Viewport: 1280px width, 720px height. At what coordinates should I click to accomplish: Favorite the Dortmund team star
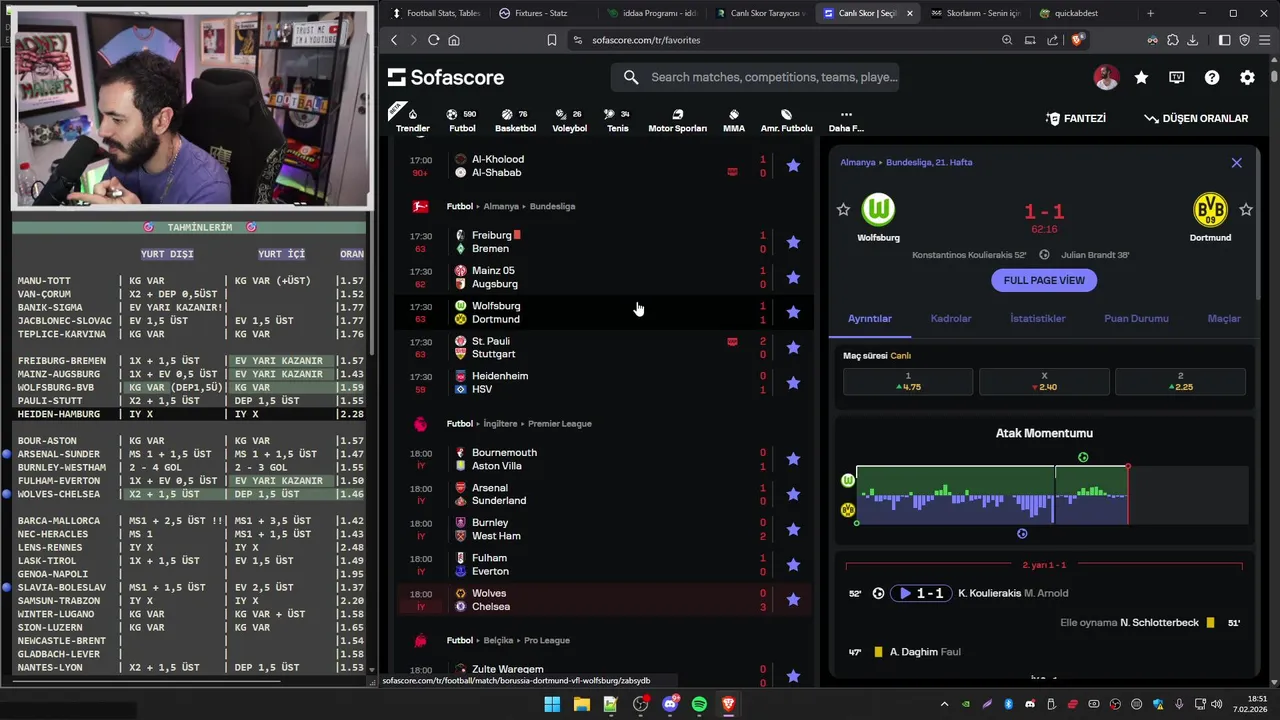1246,209
